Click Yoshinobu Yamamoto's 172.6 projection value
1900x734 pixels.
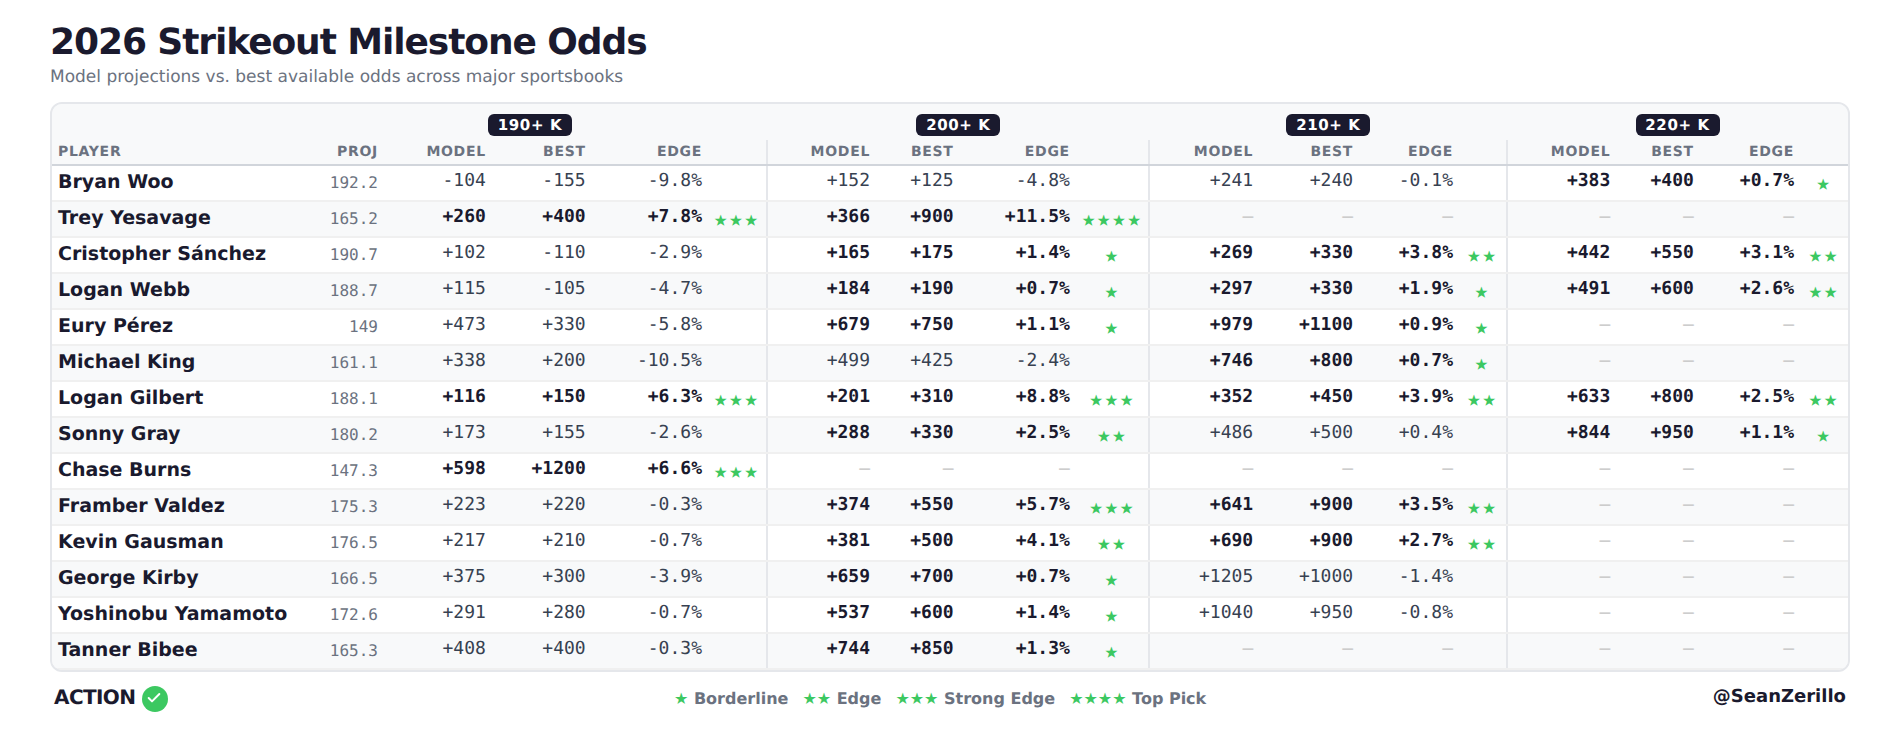pyautogui.click(x=354, y=614)
